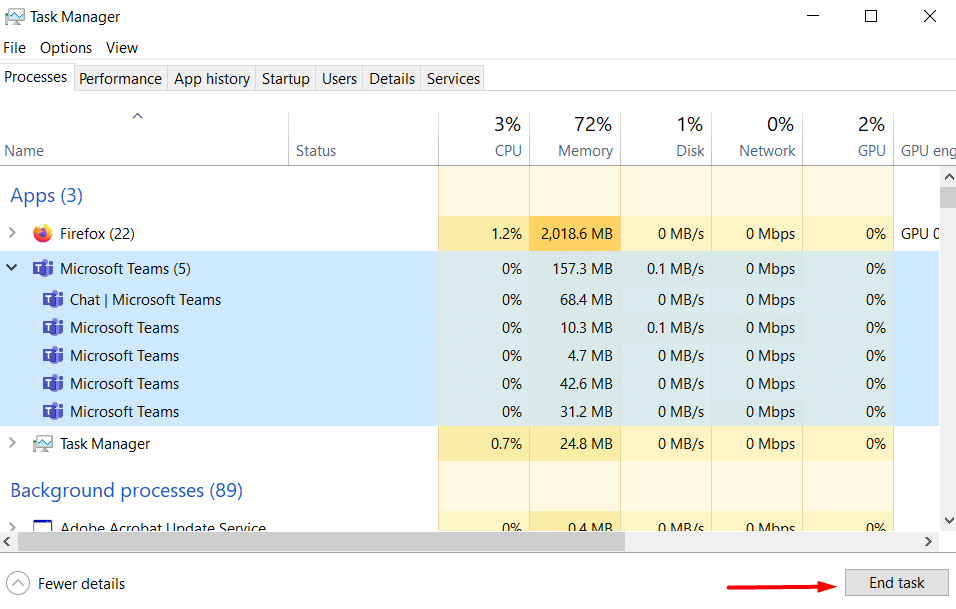
Task: Click the Task Manager process icon
Action: (x=42, y=444)
